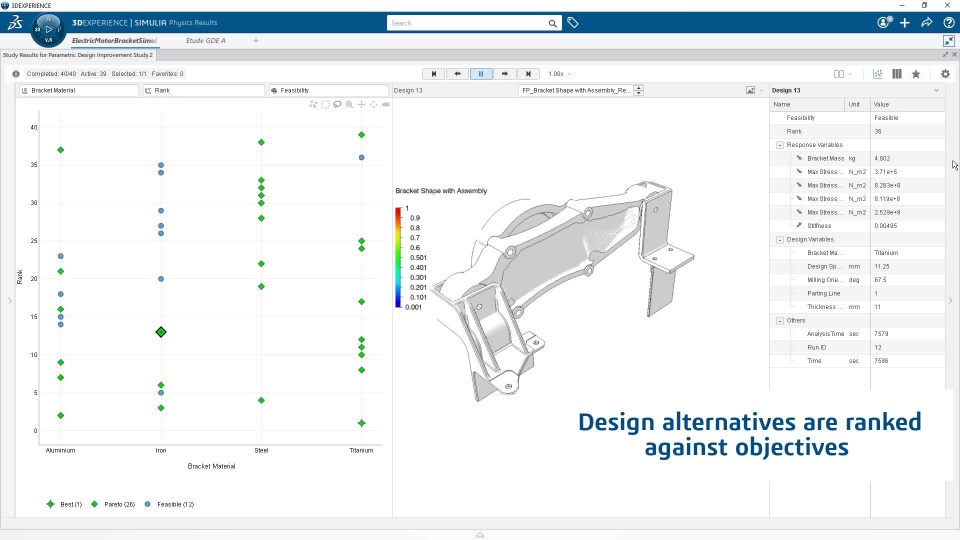Pause the design playback
Image resolution: width=960 pixels, height=540 pixels.
(x=481, y=73)
